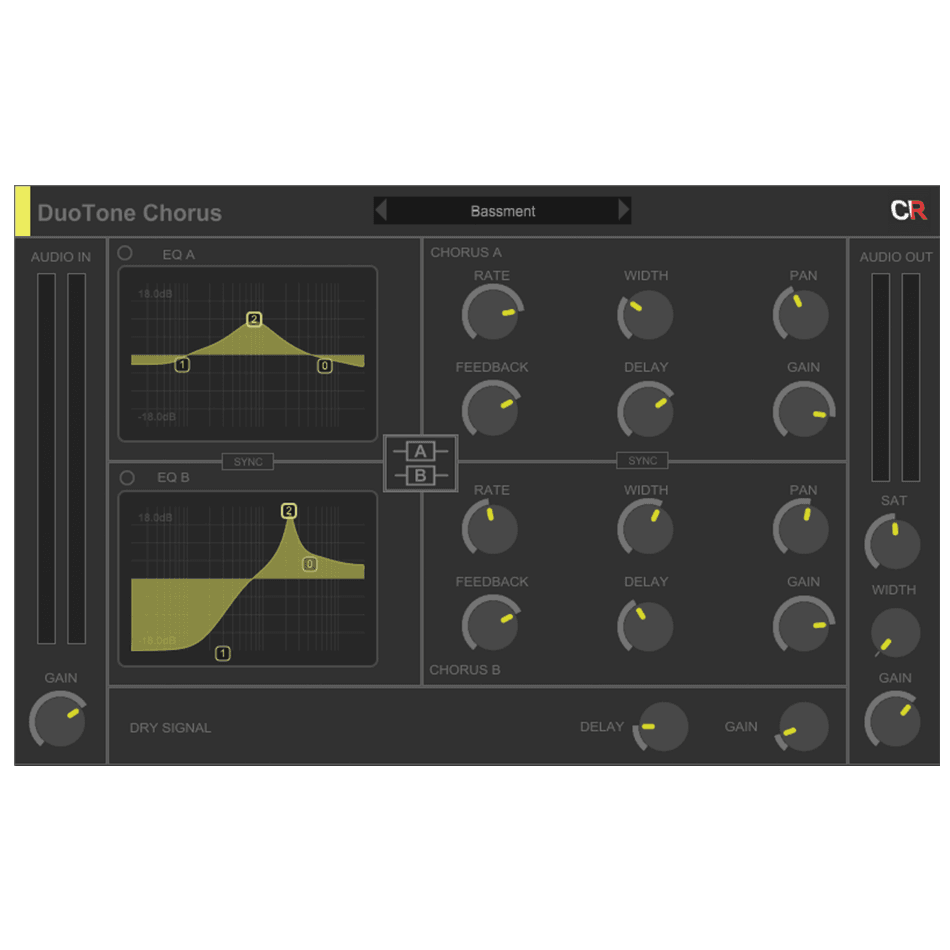
Task: Toggle SYNC between the EQ sections
Action: pyautogui.click(x=247, y=461)
